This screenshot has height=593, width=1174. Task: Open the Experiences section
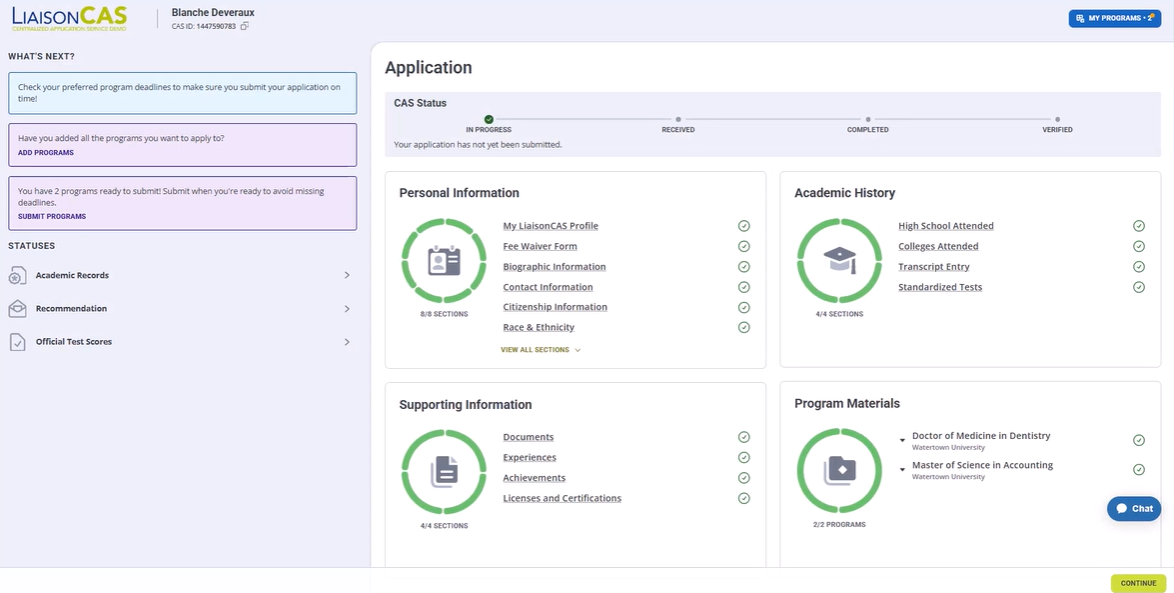pos(529,457)
